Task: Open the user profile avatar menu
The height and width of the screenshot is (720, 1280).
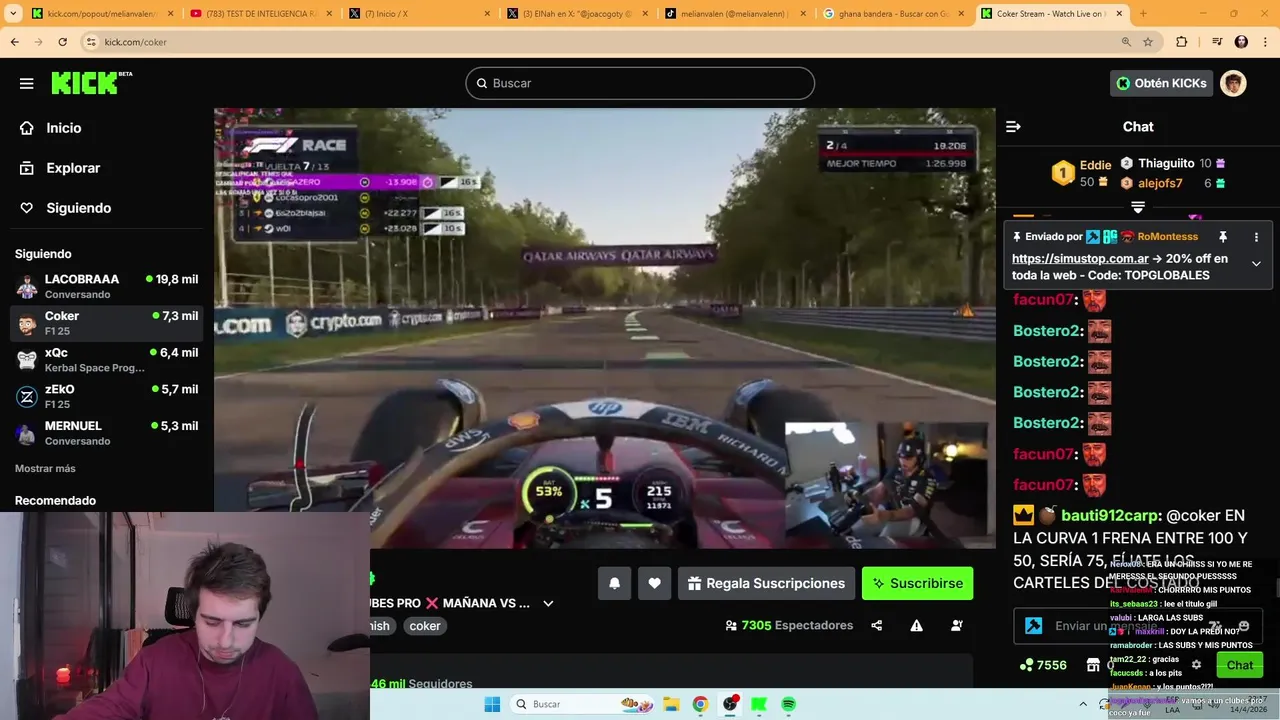Action: (x=1233, y=83)
